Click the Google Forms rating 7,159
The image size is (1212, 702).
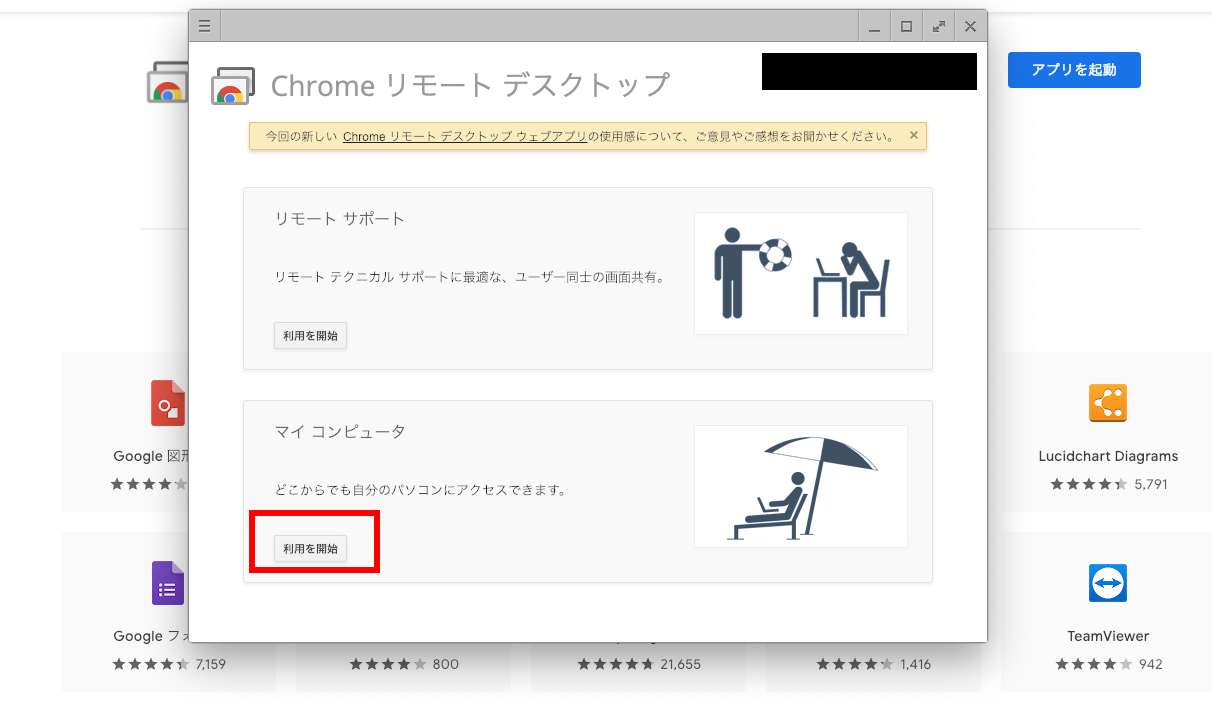(168, 664)
